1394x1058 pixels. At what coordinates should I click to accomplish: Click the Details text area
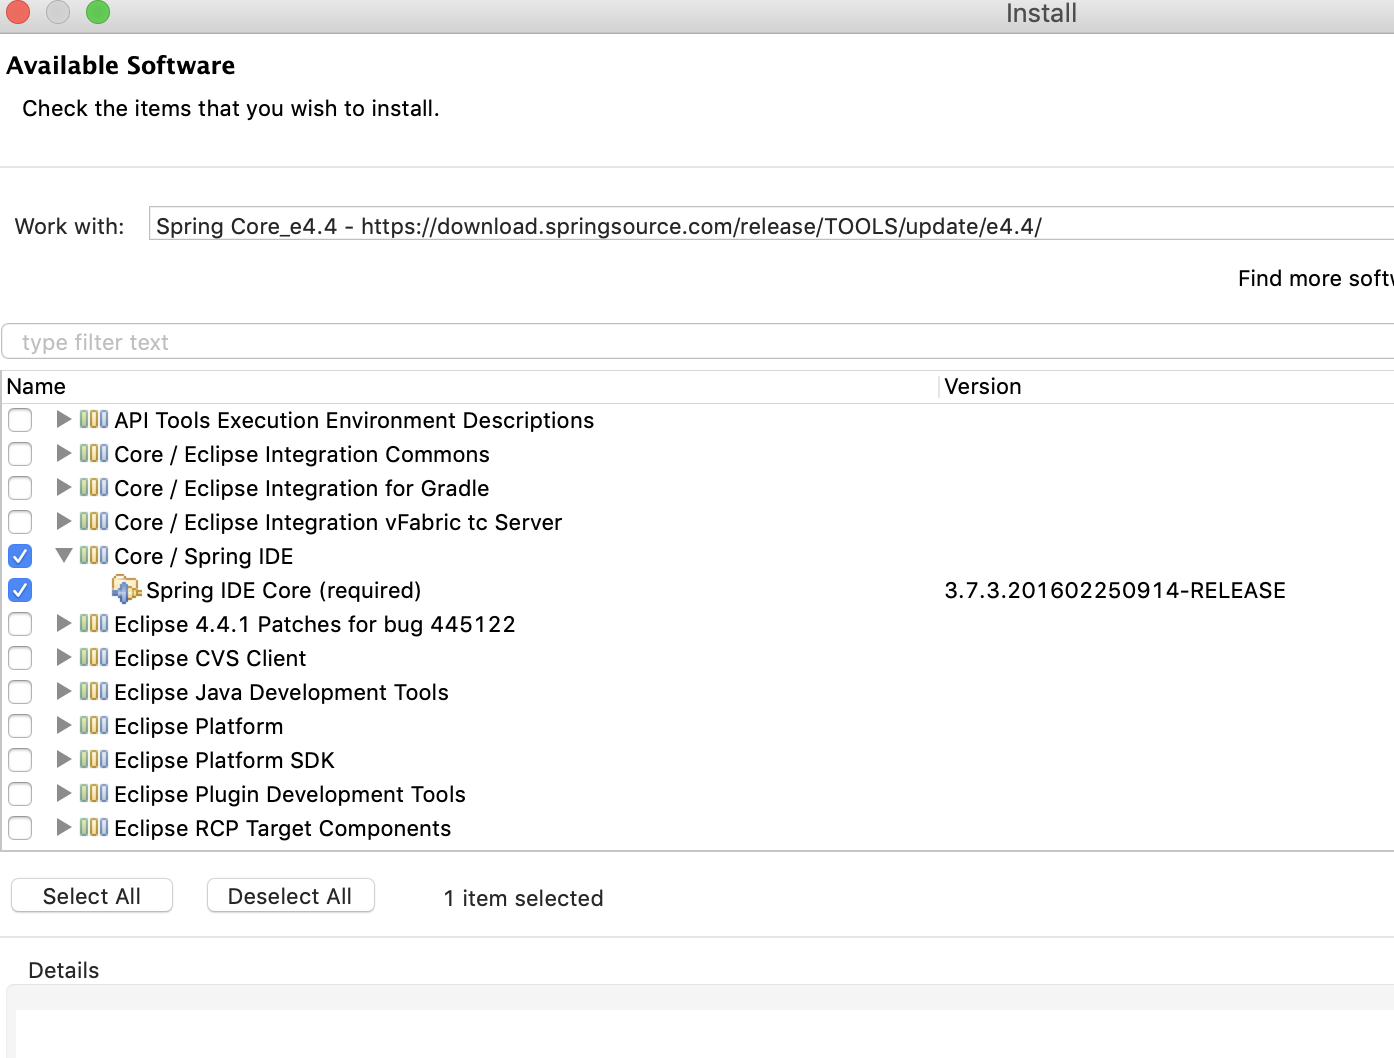click(x=704, y=1033)
